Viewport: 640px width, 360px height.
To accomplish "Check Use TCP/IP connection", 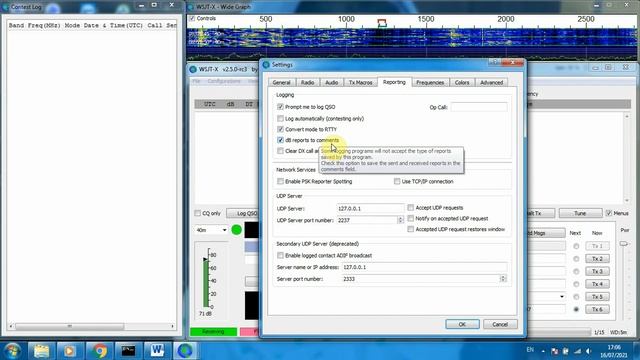I will [397, 181].
